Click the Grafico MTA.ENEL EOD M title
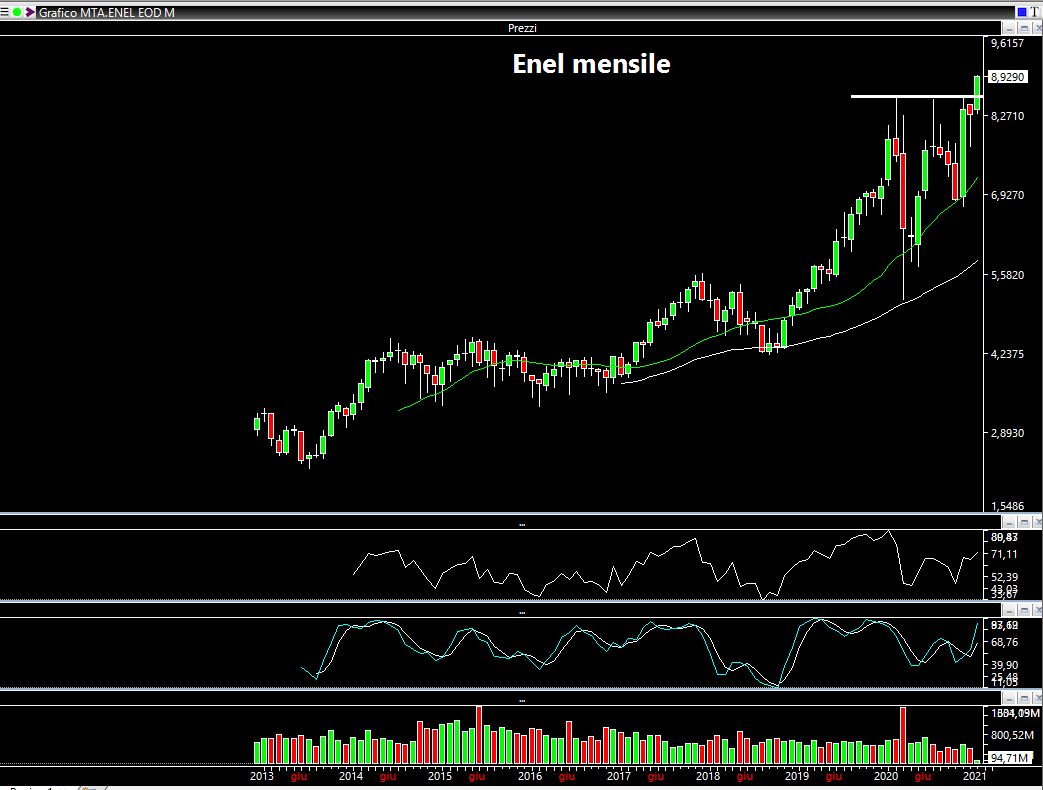The image size is (1043, 790). pyautogui.click(x=106, y=12)
